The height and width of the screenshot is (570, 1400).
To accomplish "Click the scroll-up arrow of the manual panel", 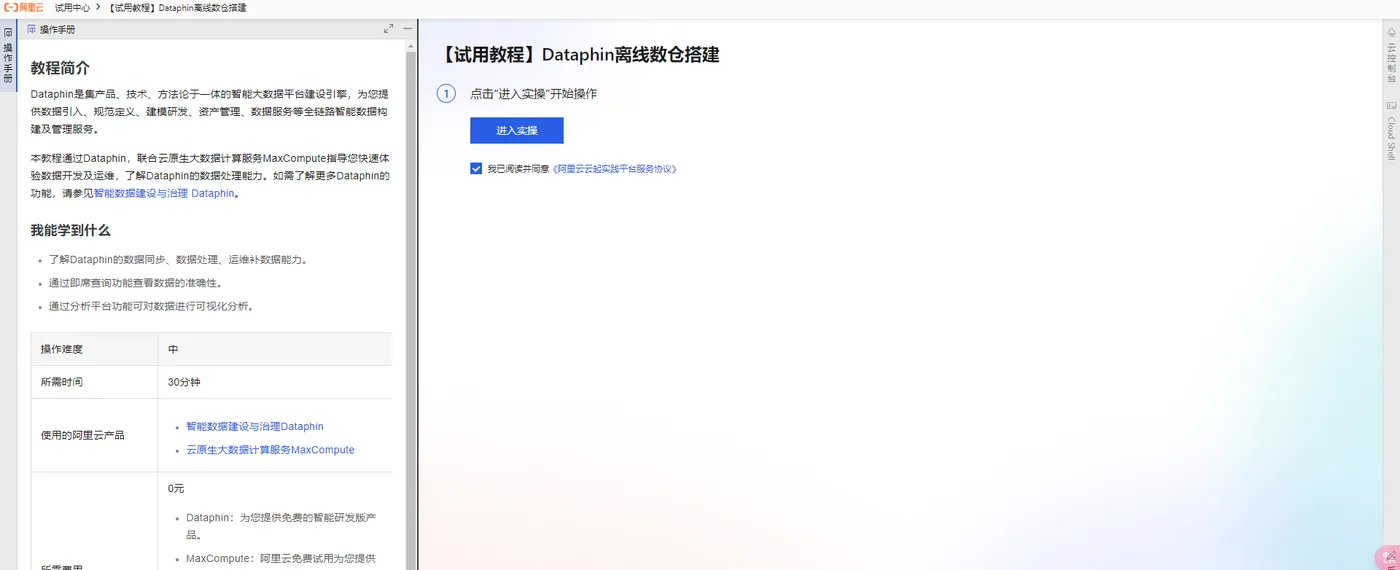I will tap(410, 45).
